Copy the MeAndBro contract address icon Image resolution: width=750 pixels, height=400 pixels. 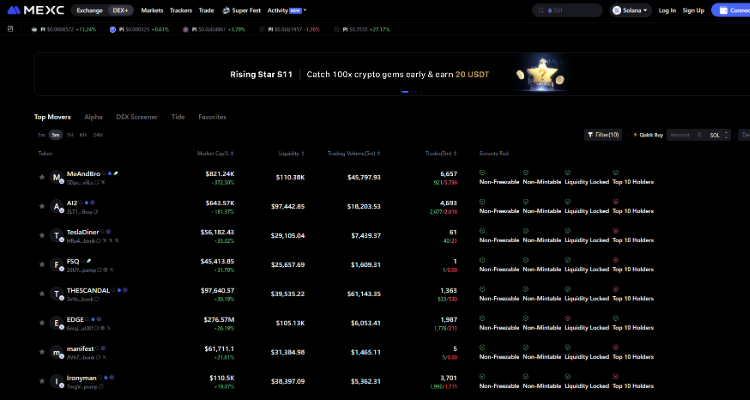point(97,182)
